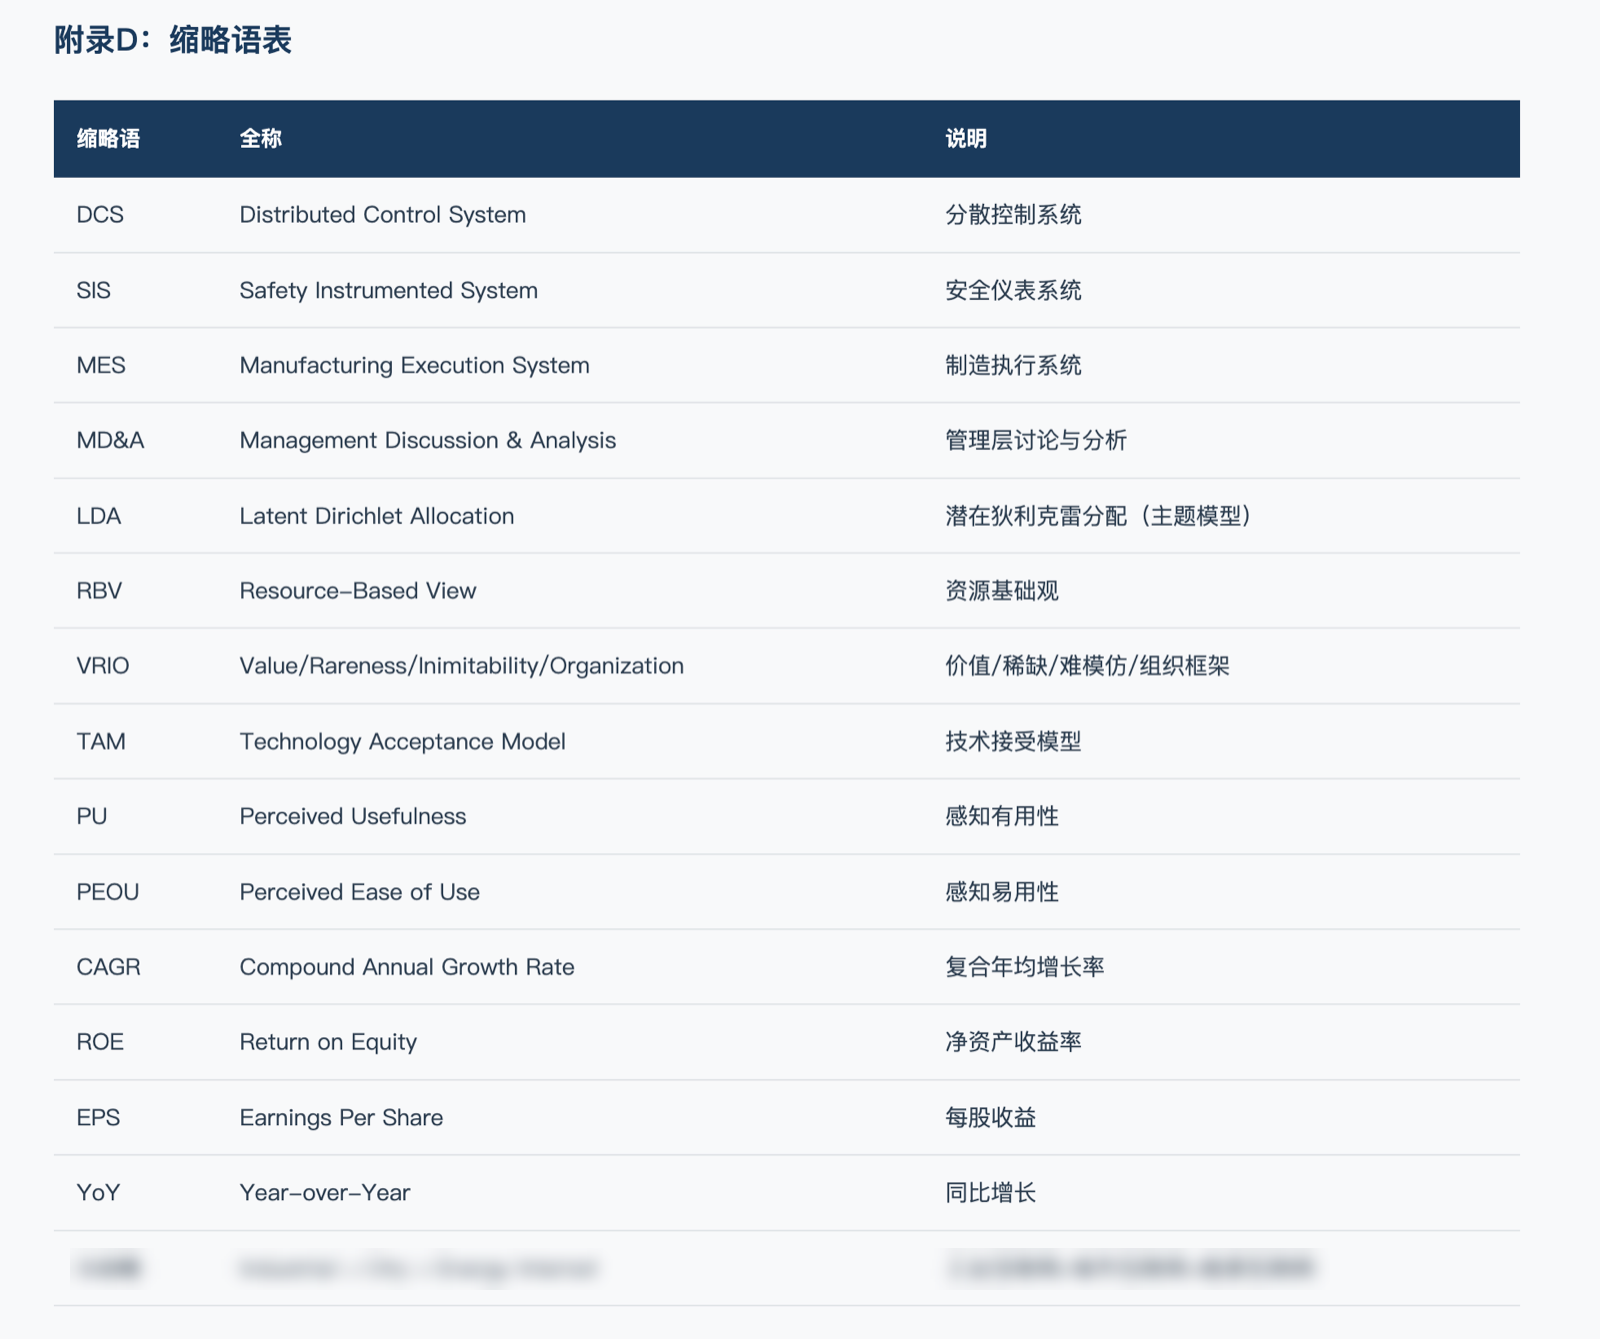Select the CAGR abbreviation cell
Image resolution: width=1600 pixels, height=1339 pixels.
pyautogui.click(x=109, y=967)
